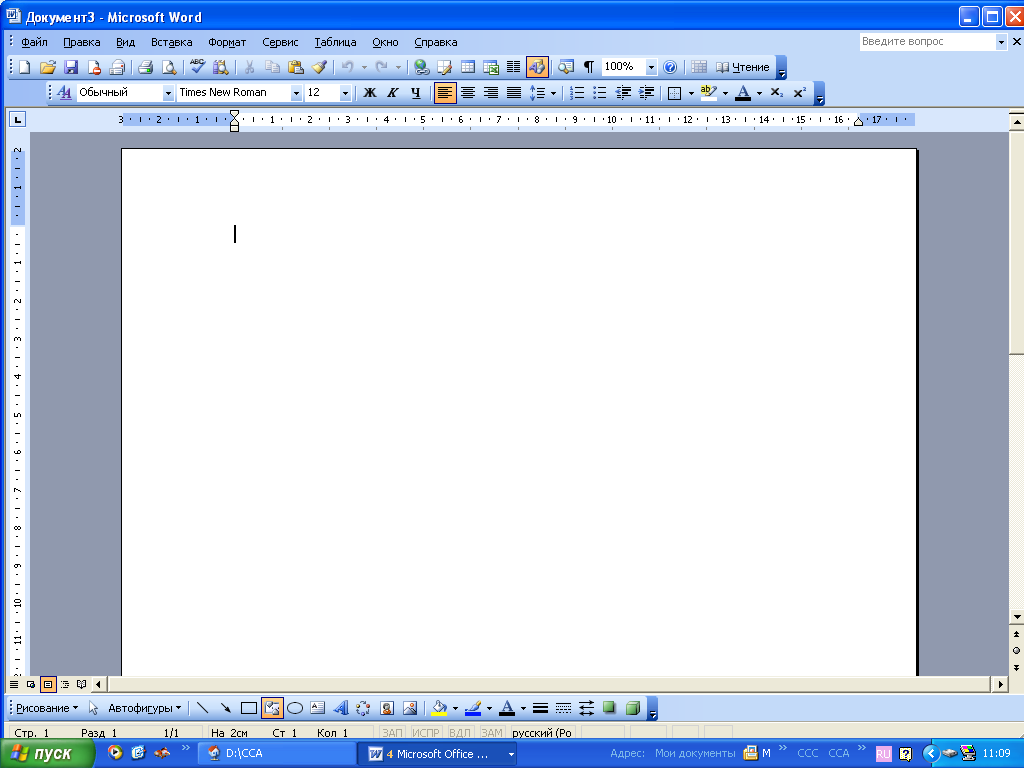The image size is (1024, 768).
Task: Insert WordArt from drawing toolbar
Action: (x=341, y=708)
